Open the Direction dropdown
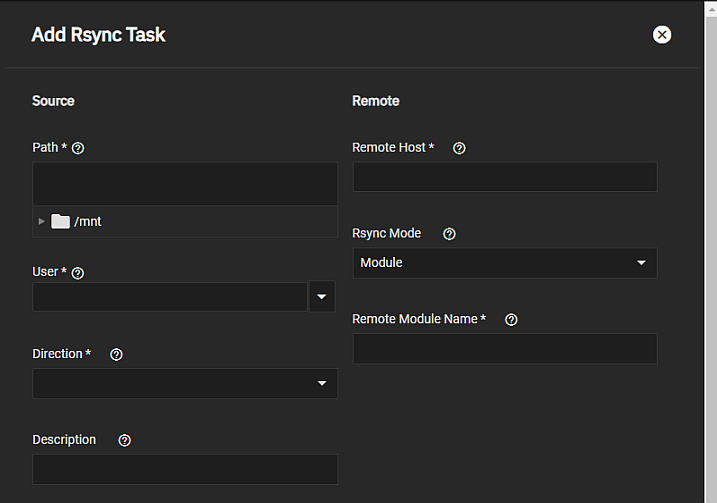 [x=185, y=383]
